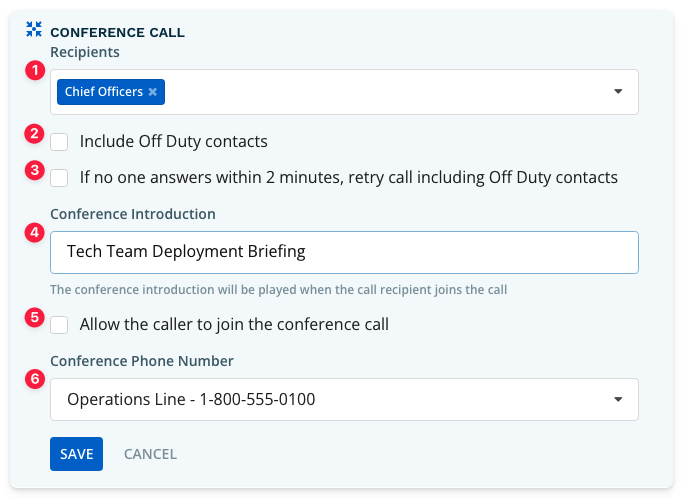Enable Include Off Duty contacts checkbox
The height and width of the screenshot is (498, 683).
tap(59, 142)
